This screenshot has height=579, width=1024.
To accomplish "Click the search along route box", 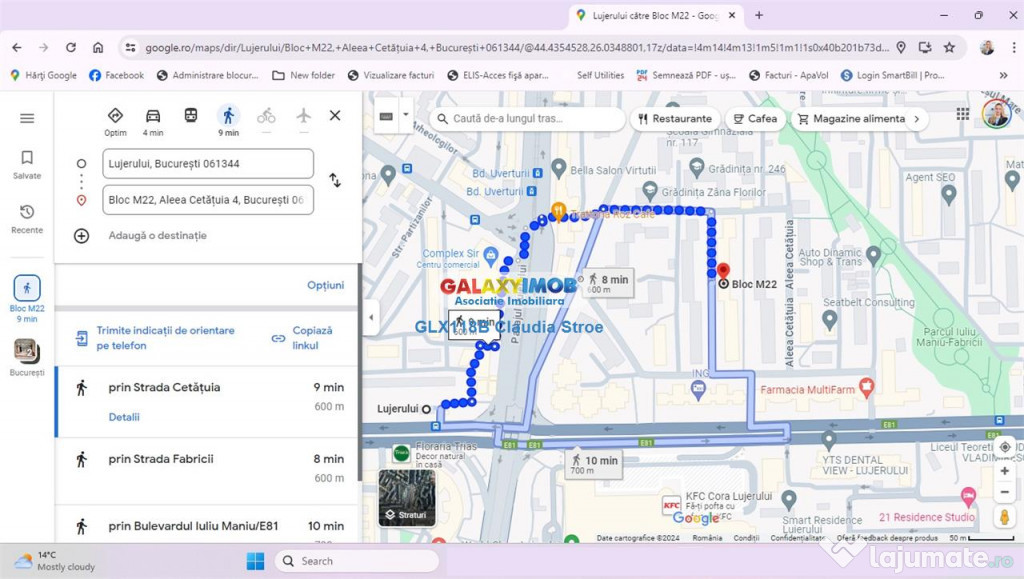I will pyautogui.click(x=527, y=119).
